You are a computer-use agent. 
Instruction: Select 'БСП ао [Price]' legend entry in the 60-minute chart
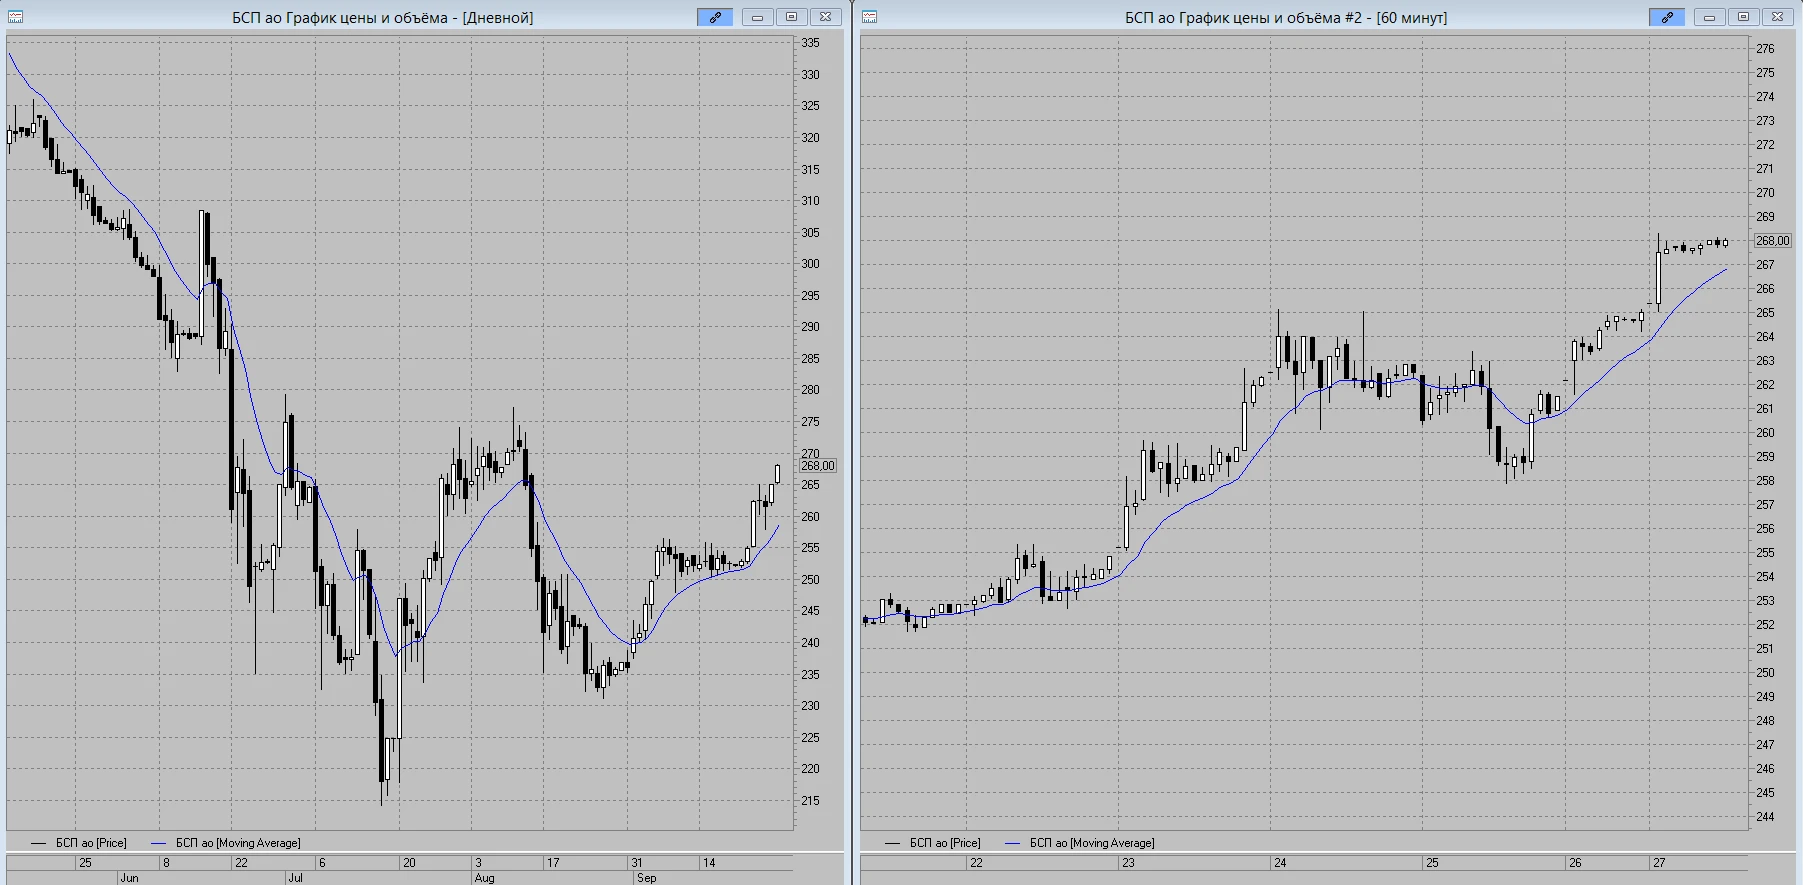click(933, 843)
